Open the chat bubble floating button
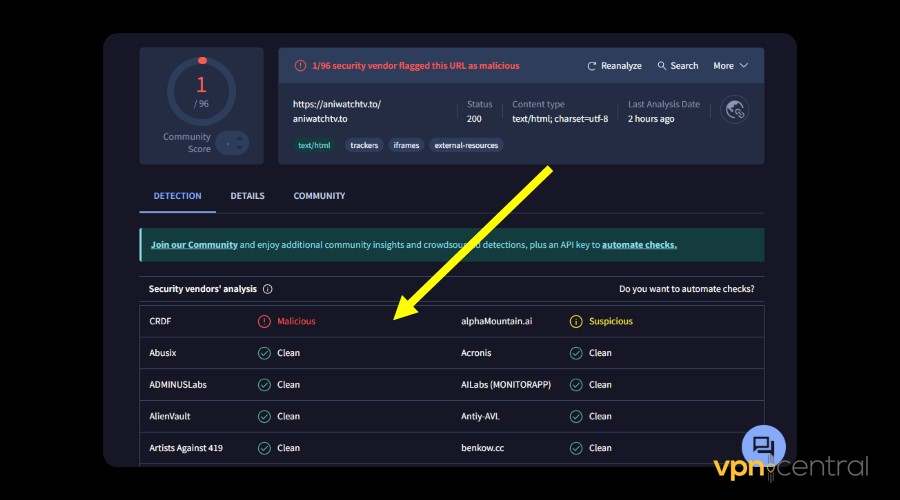 (763, 446)
